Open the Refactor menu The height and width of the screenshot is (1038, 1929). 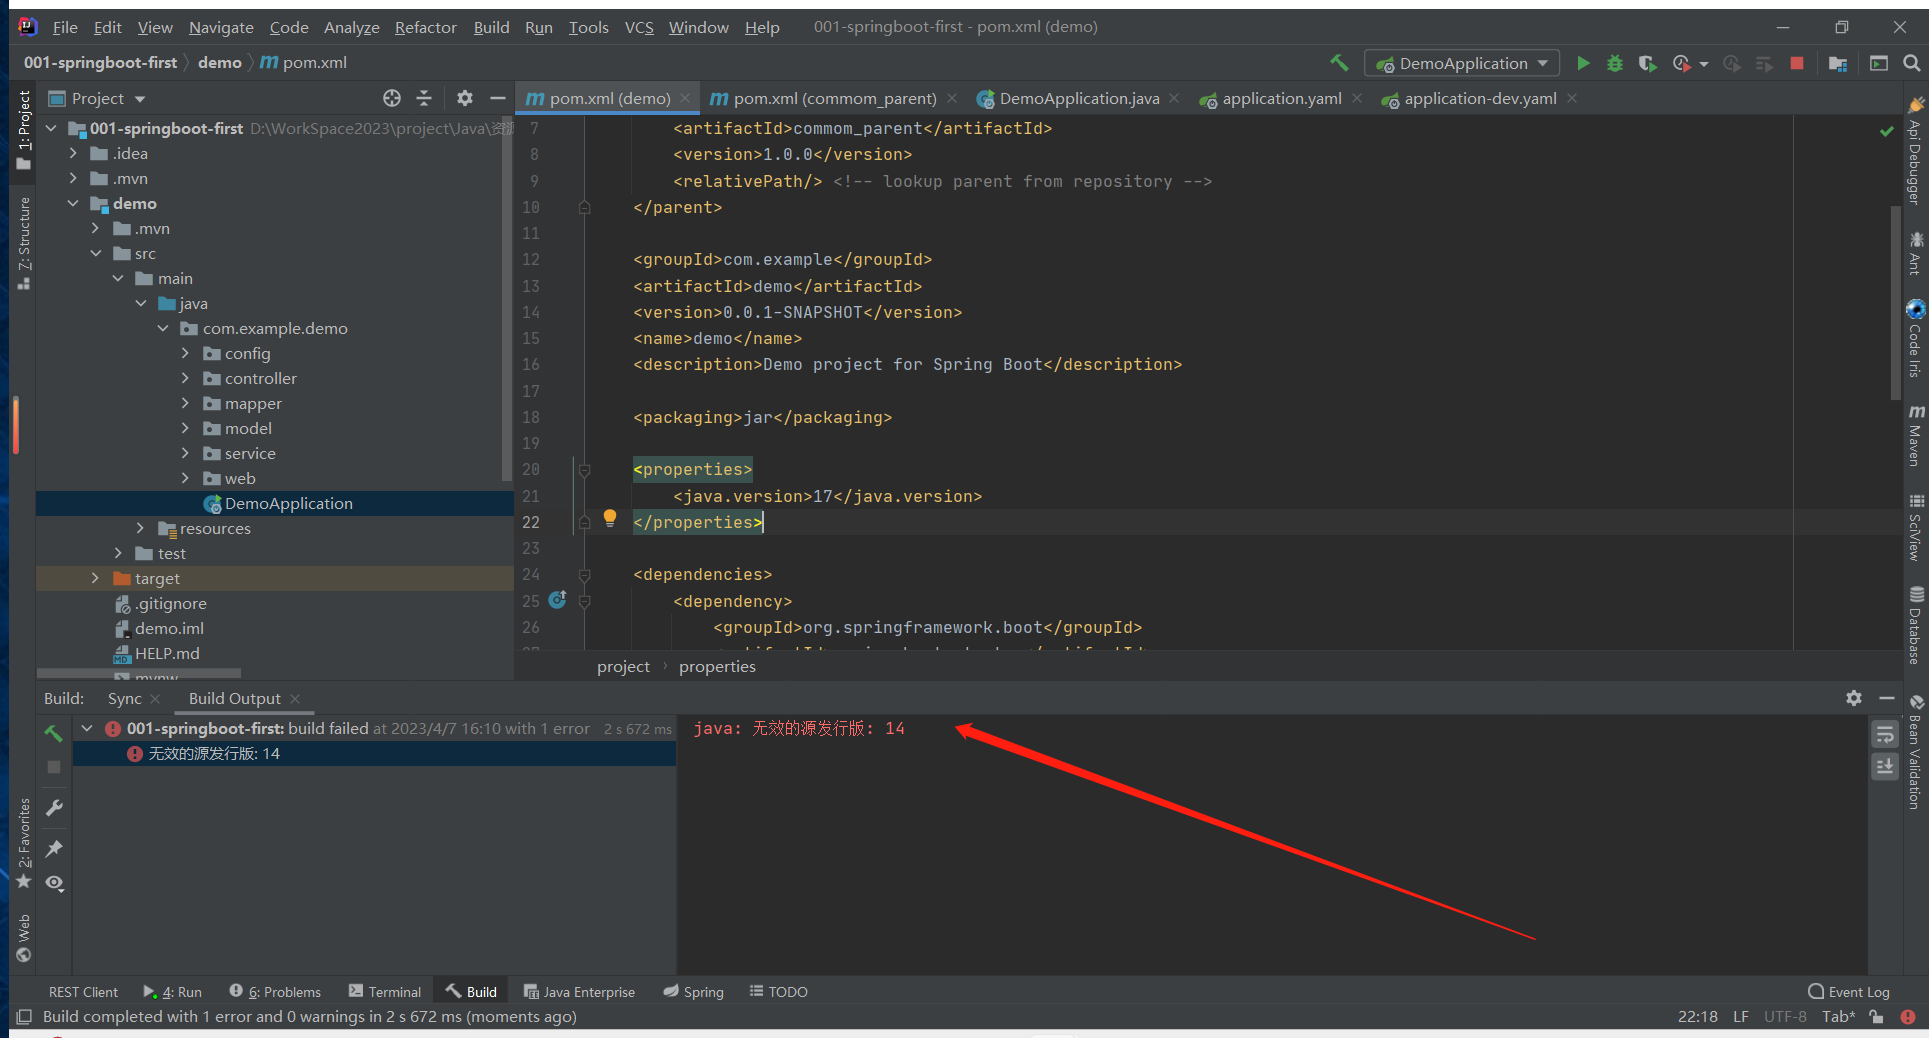(425, 27)
